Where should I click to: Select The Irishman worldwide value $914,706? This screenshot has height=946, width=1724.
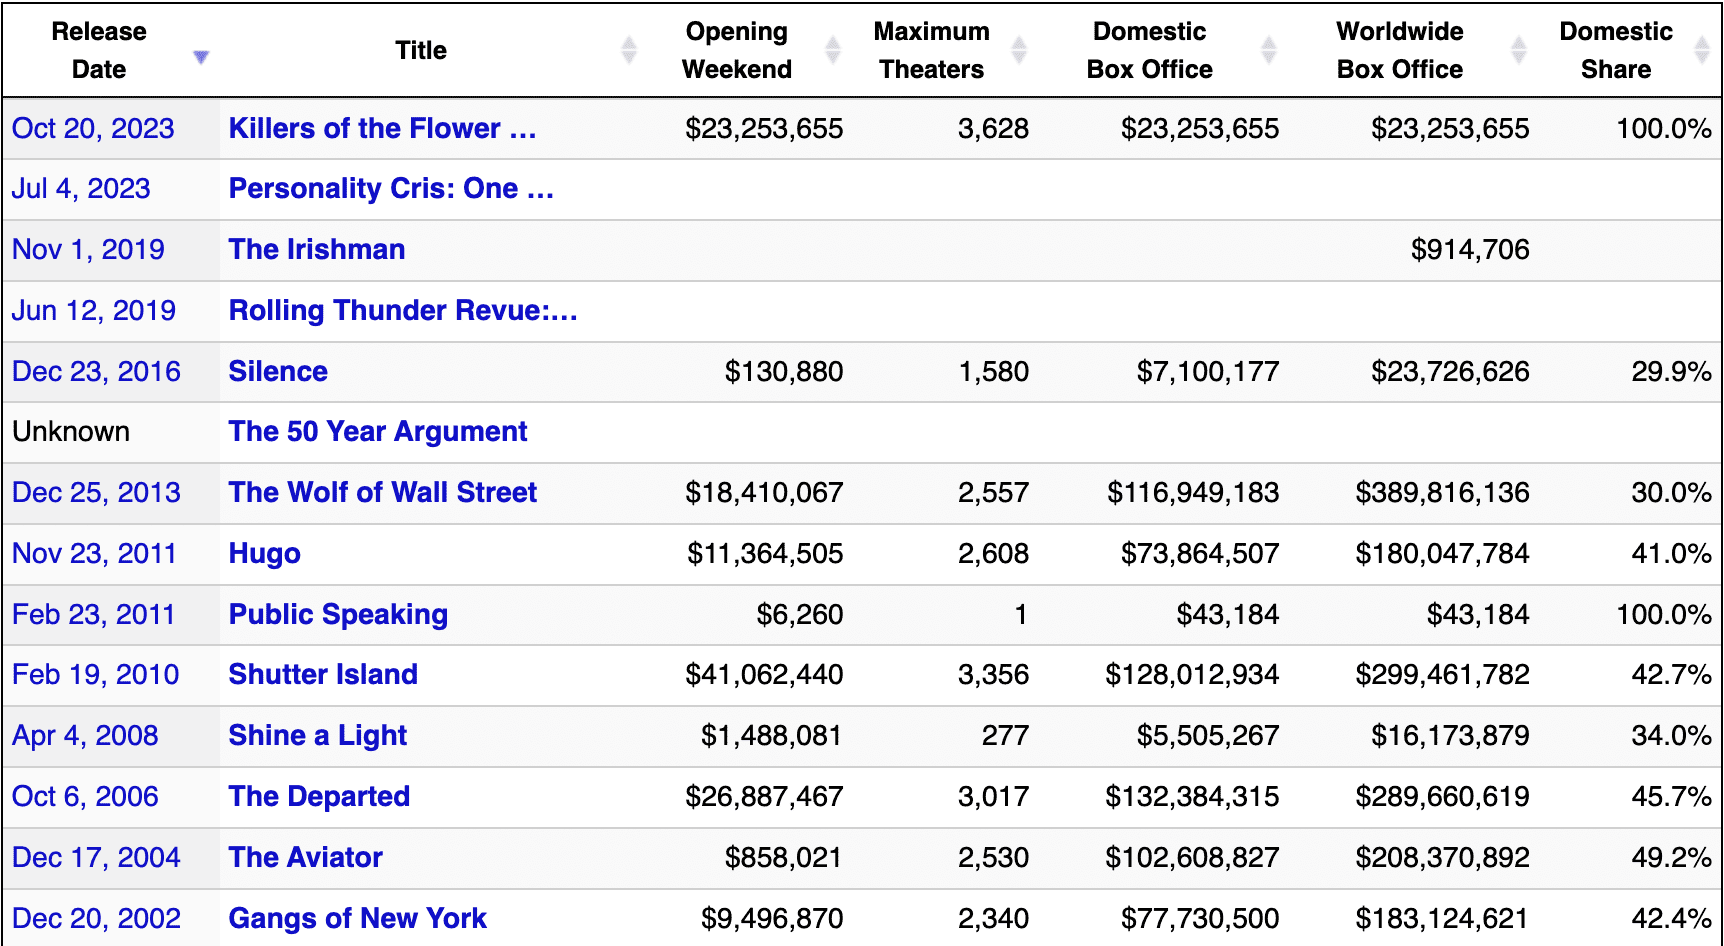[x=1470, y=249]
